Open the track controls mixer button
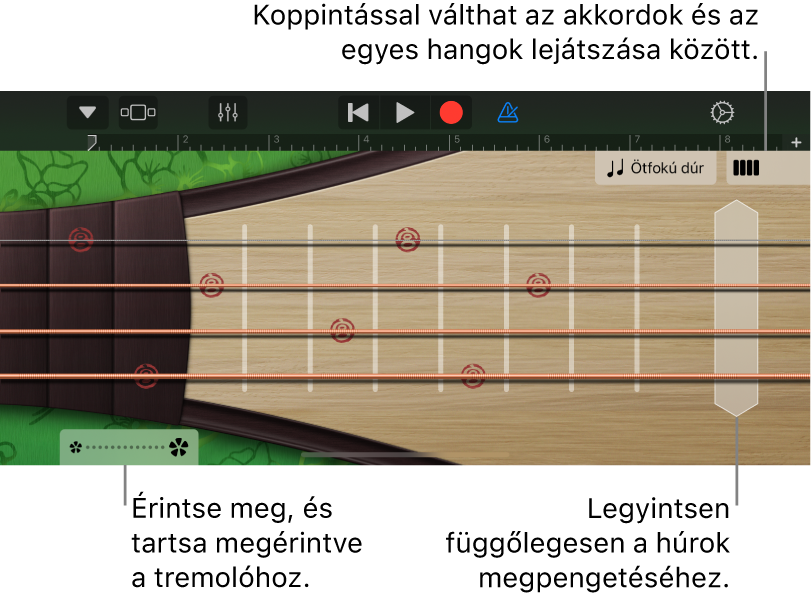The width and height of the screenshot is (811, 604). pos(228,112)
